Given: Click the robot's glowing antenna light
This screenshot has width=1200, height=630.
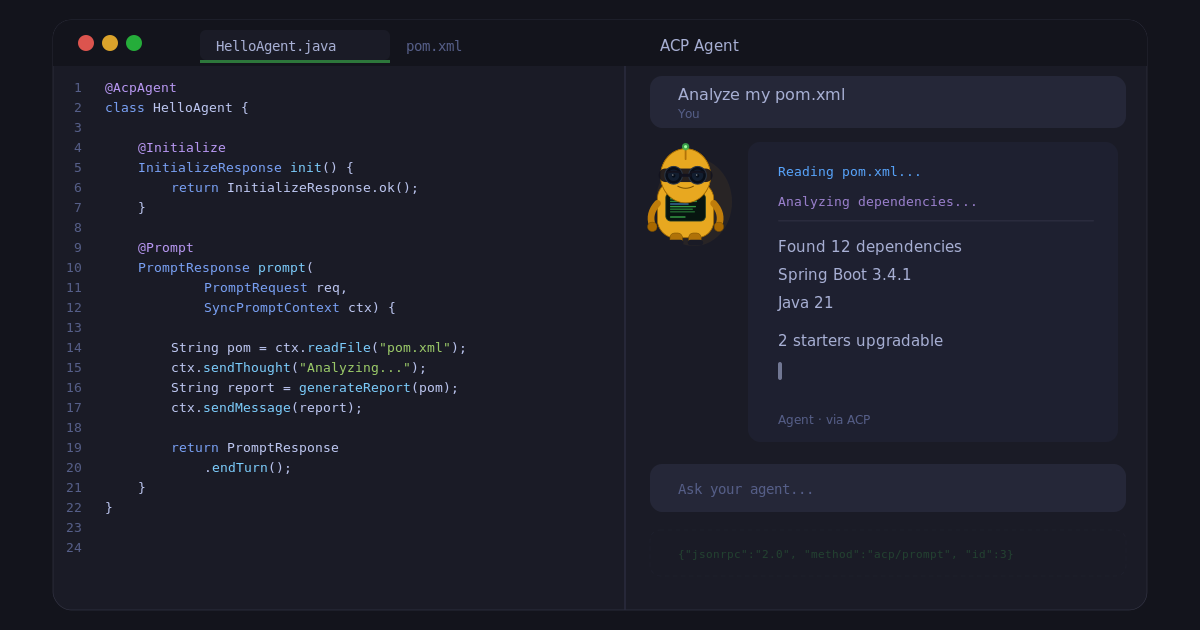Looking at the screenshot, I should tap(686, 145).
